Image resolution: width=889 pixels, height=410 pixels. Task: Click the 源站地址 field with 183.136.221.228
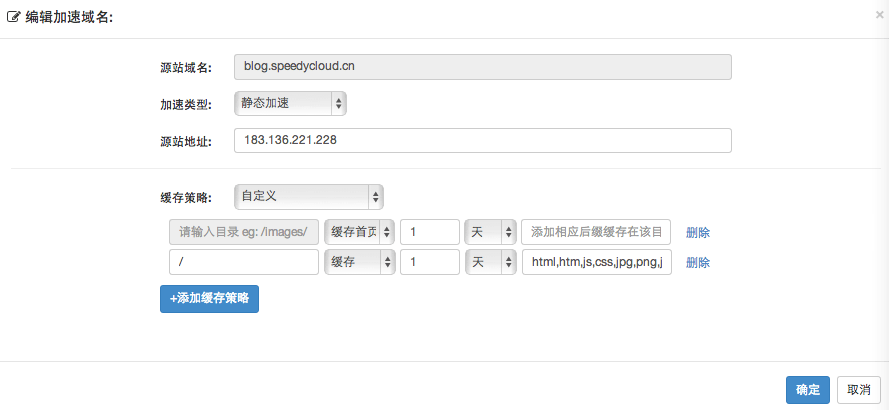(482, 141)
